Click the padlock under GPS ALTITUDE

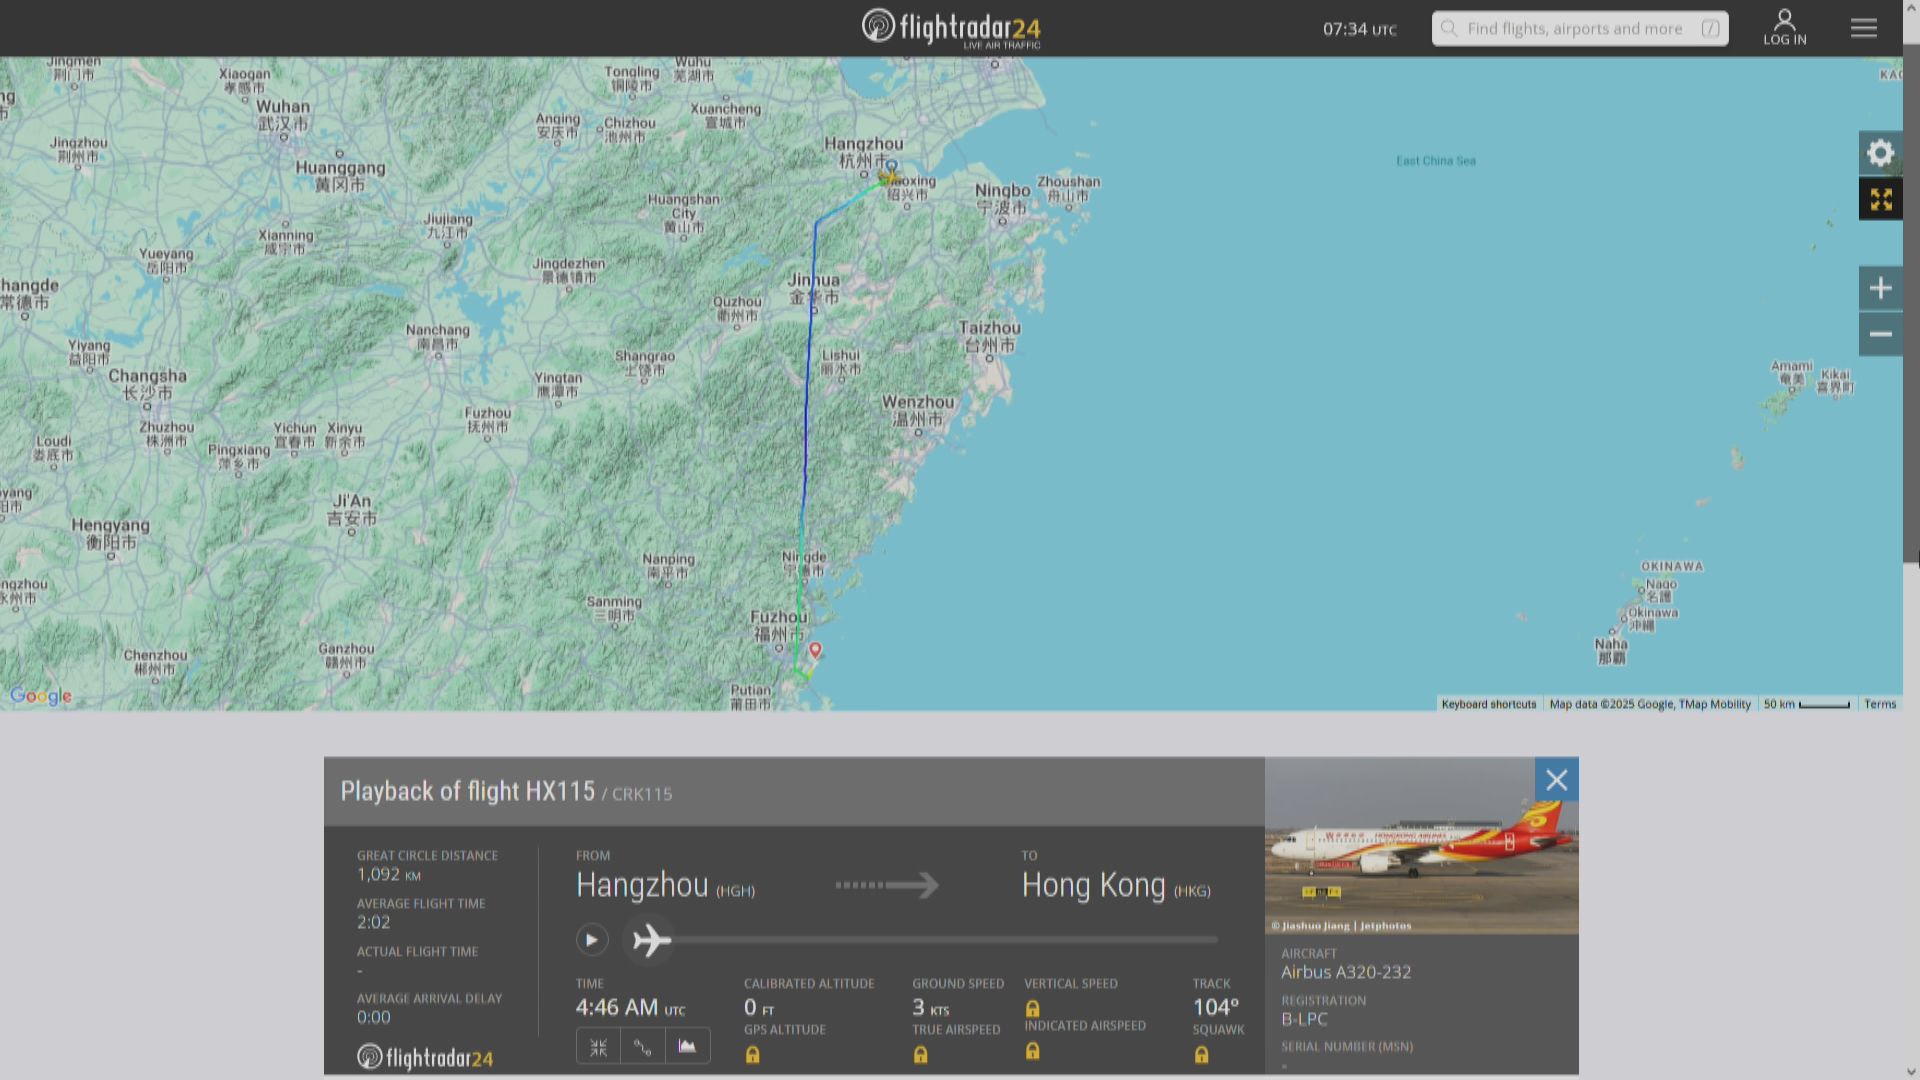coord(752,1054)
